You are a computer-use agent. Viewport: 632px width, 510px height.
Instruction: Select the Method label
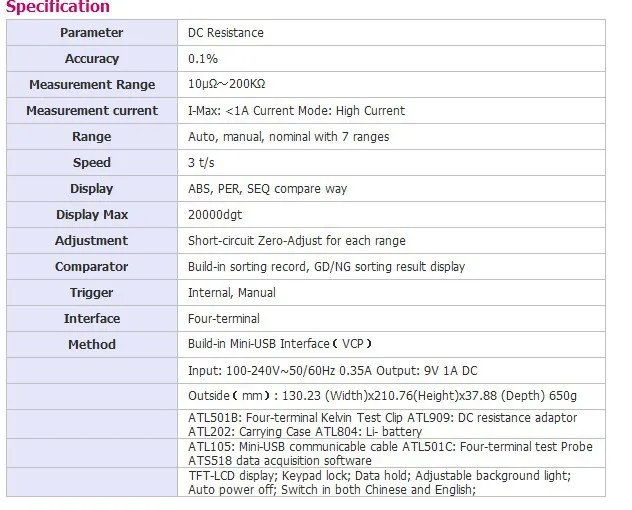pos(92,345)
